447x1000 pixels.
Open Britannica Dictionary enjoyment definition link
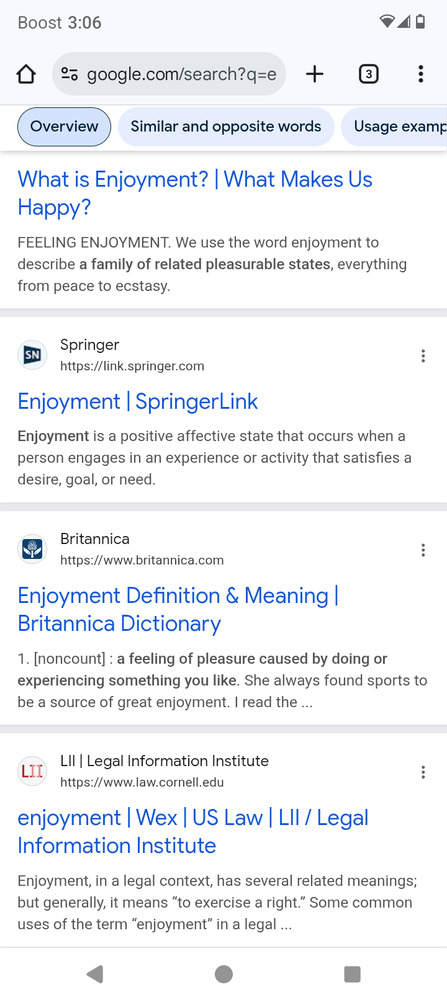coord(178,610)
